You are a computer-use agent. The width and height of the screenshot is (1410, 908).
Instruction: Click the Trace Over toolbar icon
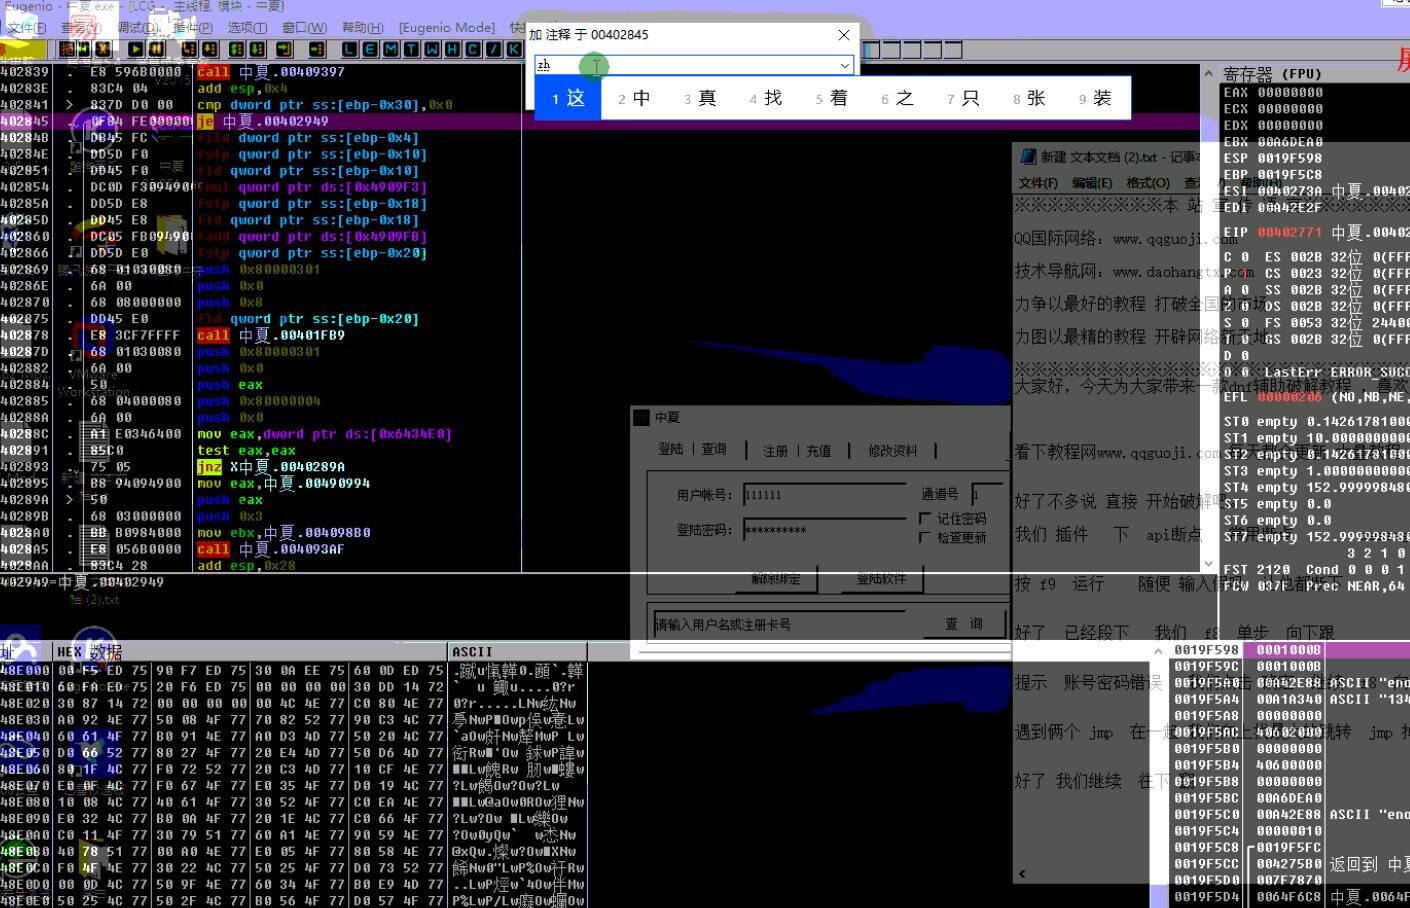[257, 49]
